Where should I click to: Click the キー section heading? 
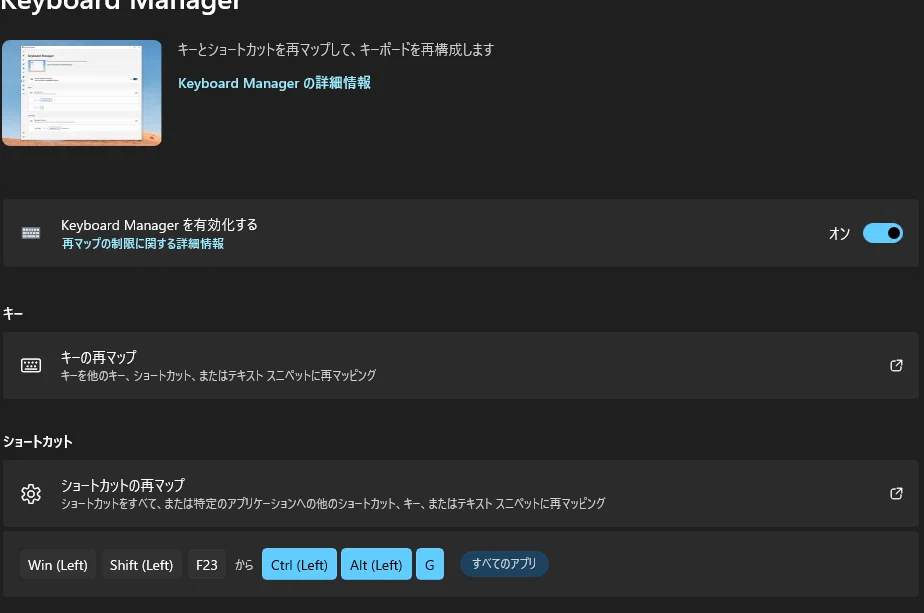pyautogui.click(x=13, y=313)
